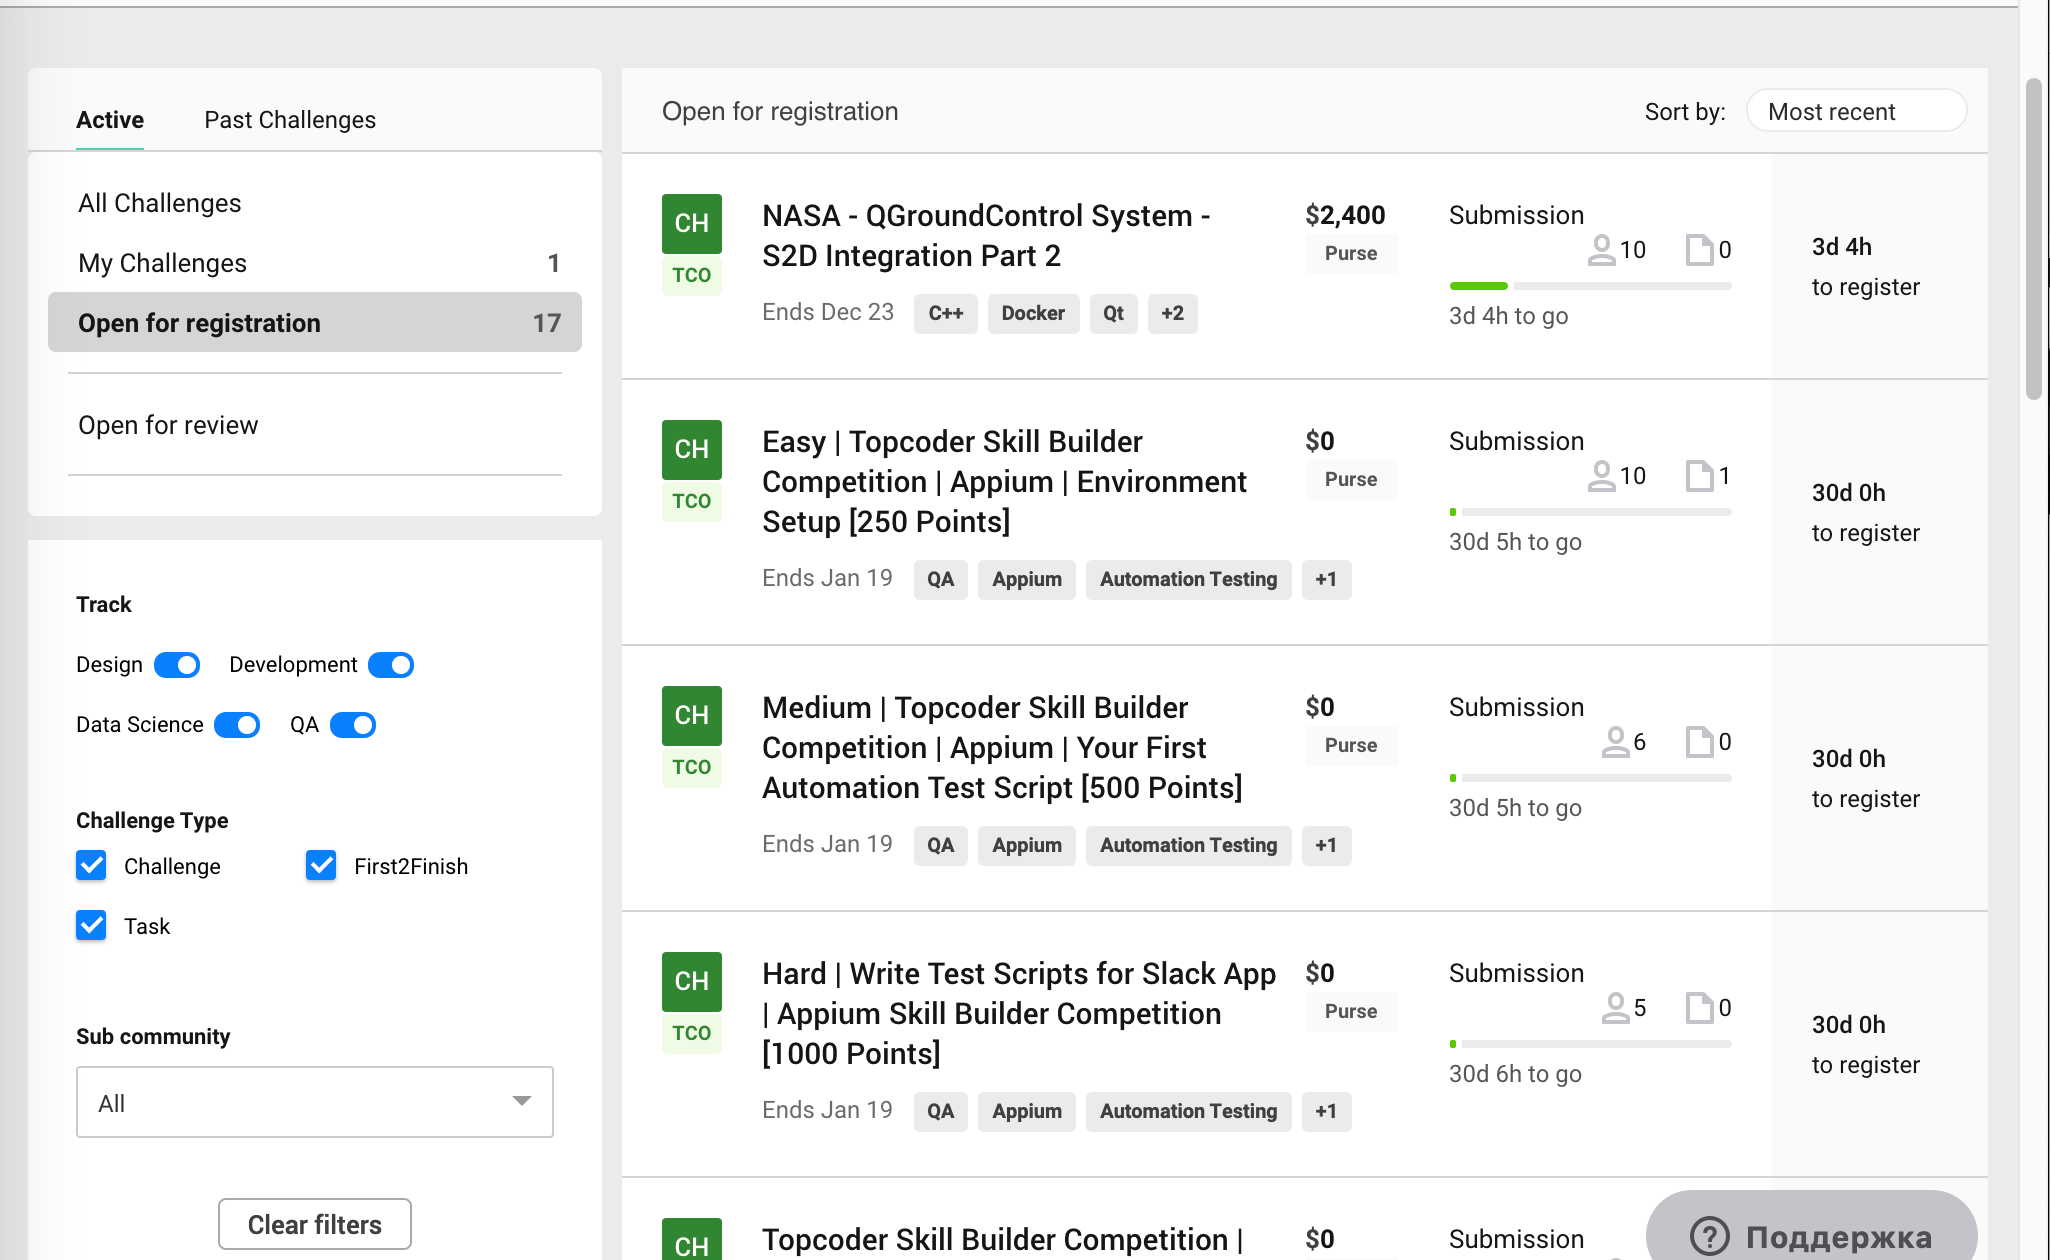Click the Hard Slack App submission progress bar

1590,1044
